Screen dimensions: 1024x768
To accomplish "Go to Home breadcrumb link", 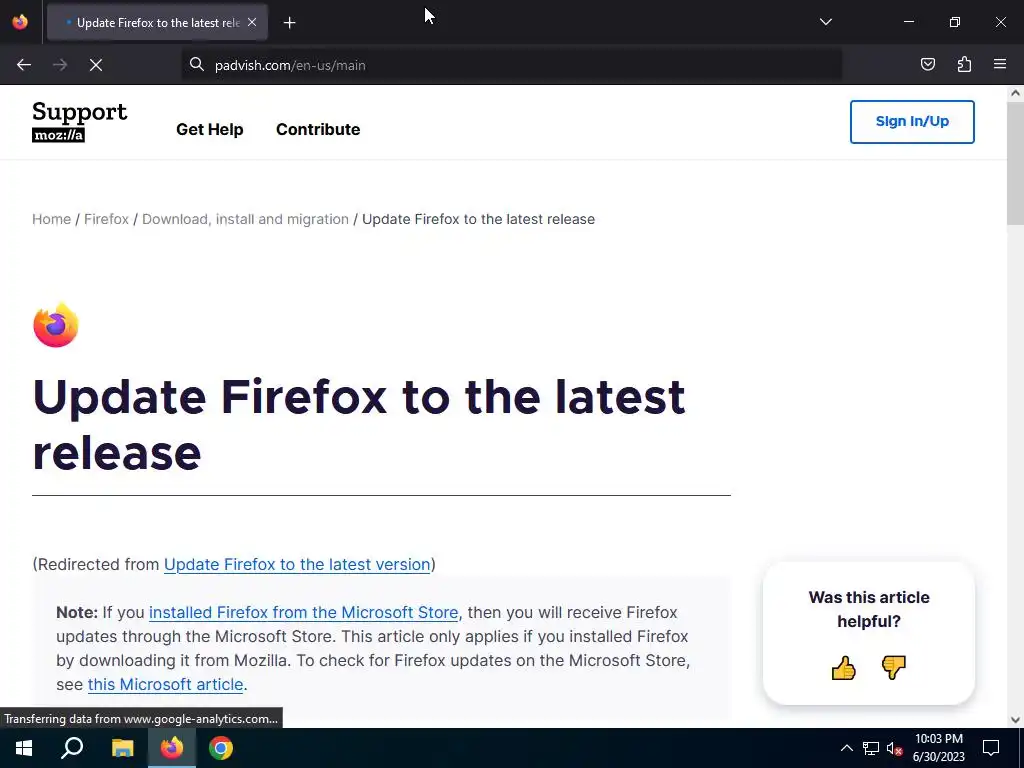I will [x=52, y=219].
